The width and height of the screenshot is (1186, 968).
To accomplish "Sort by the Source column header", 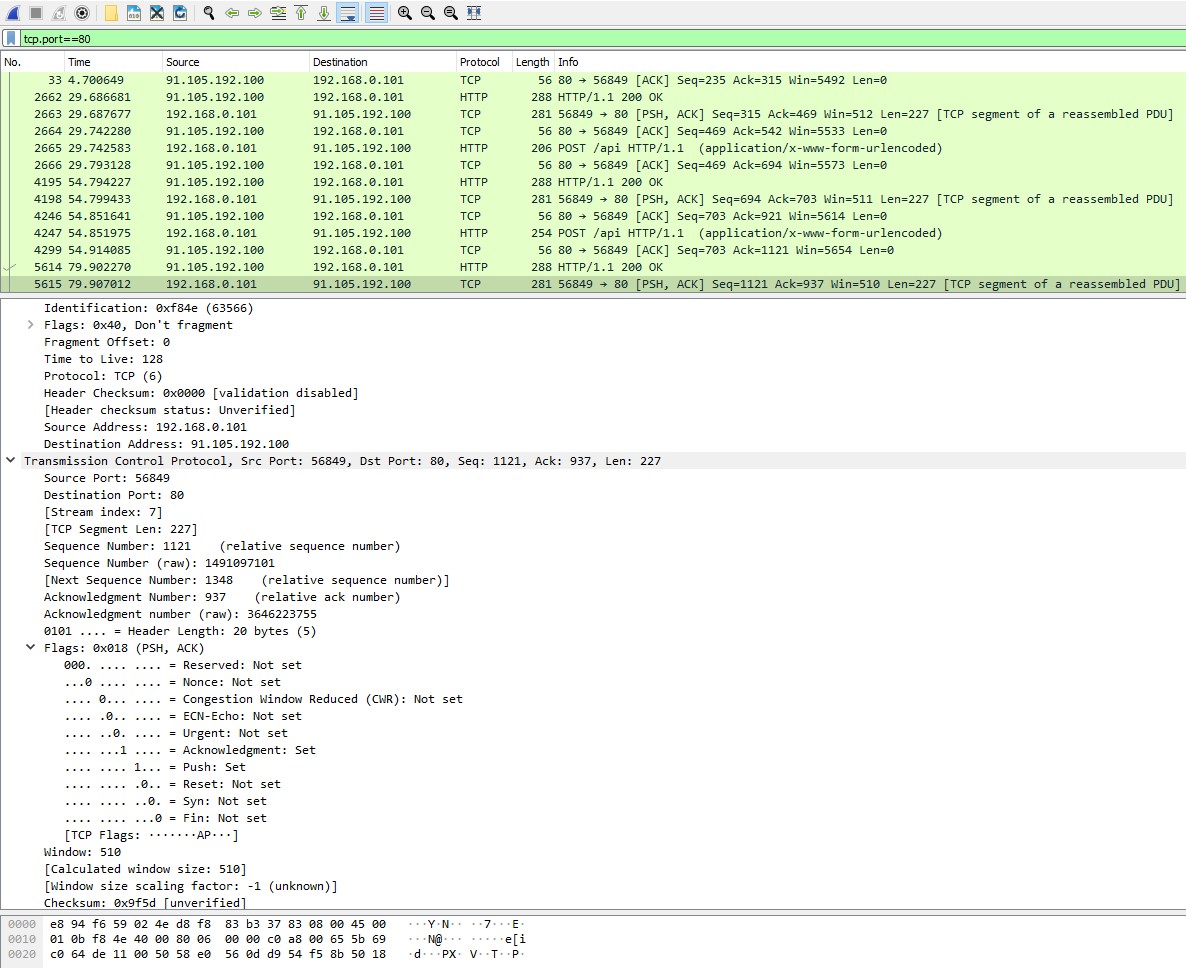I will [x=235, y=62].
